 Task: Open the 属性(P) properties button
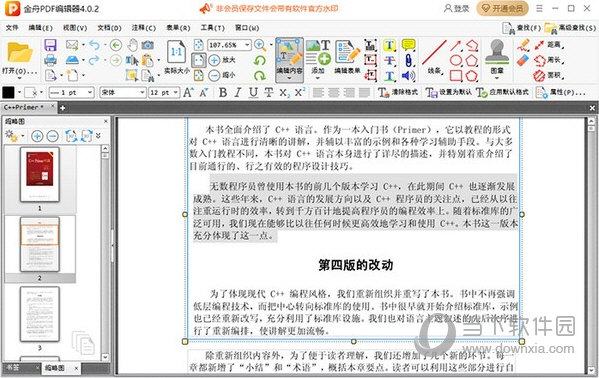click(560, 92)
